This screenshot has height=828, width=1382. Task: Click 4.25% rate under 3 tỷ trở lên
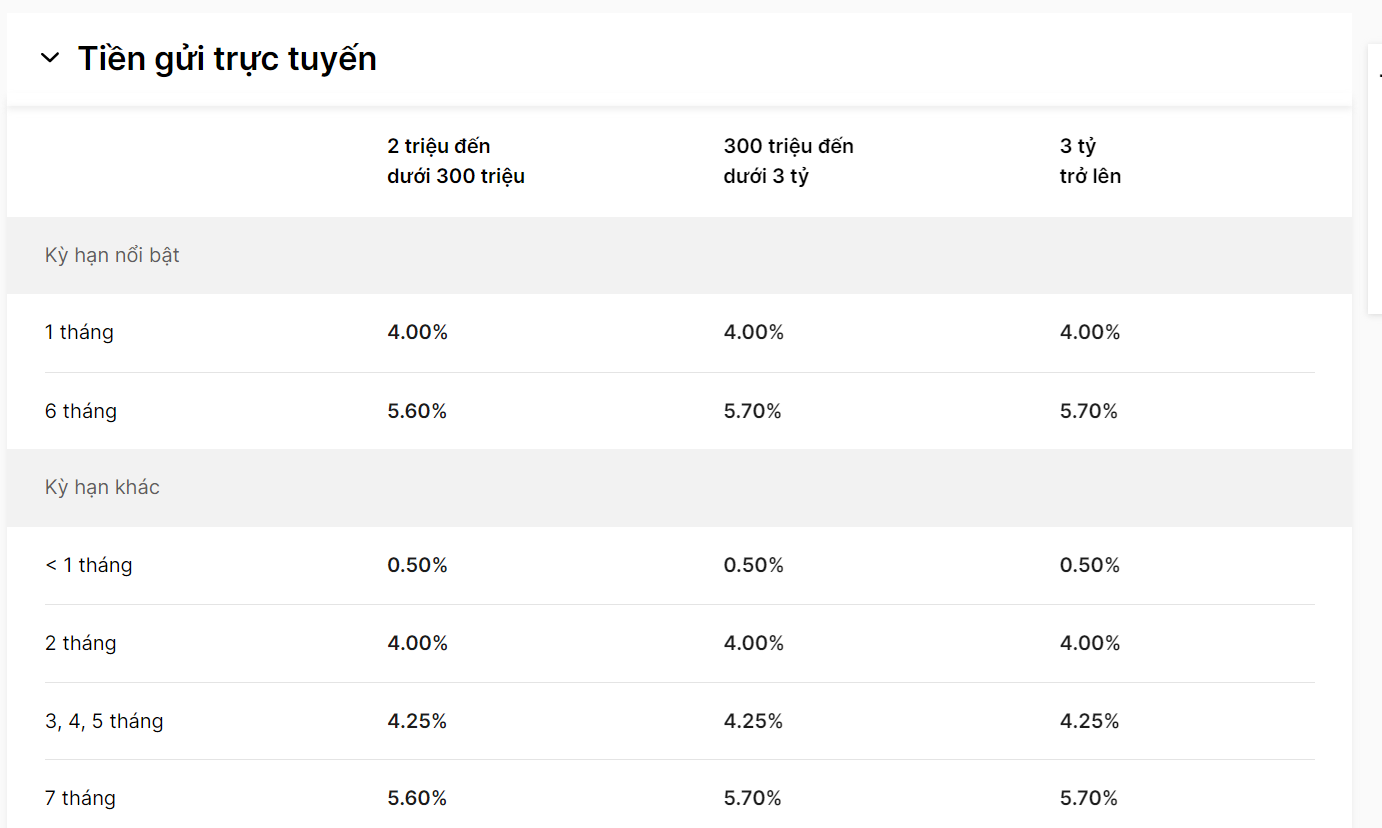point(1089,721)
